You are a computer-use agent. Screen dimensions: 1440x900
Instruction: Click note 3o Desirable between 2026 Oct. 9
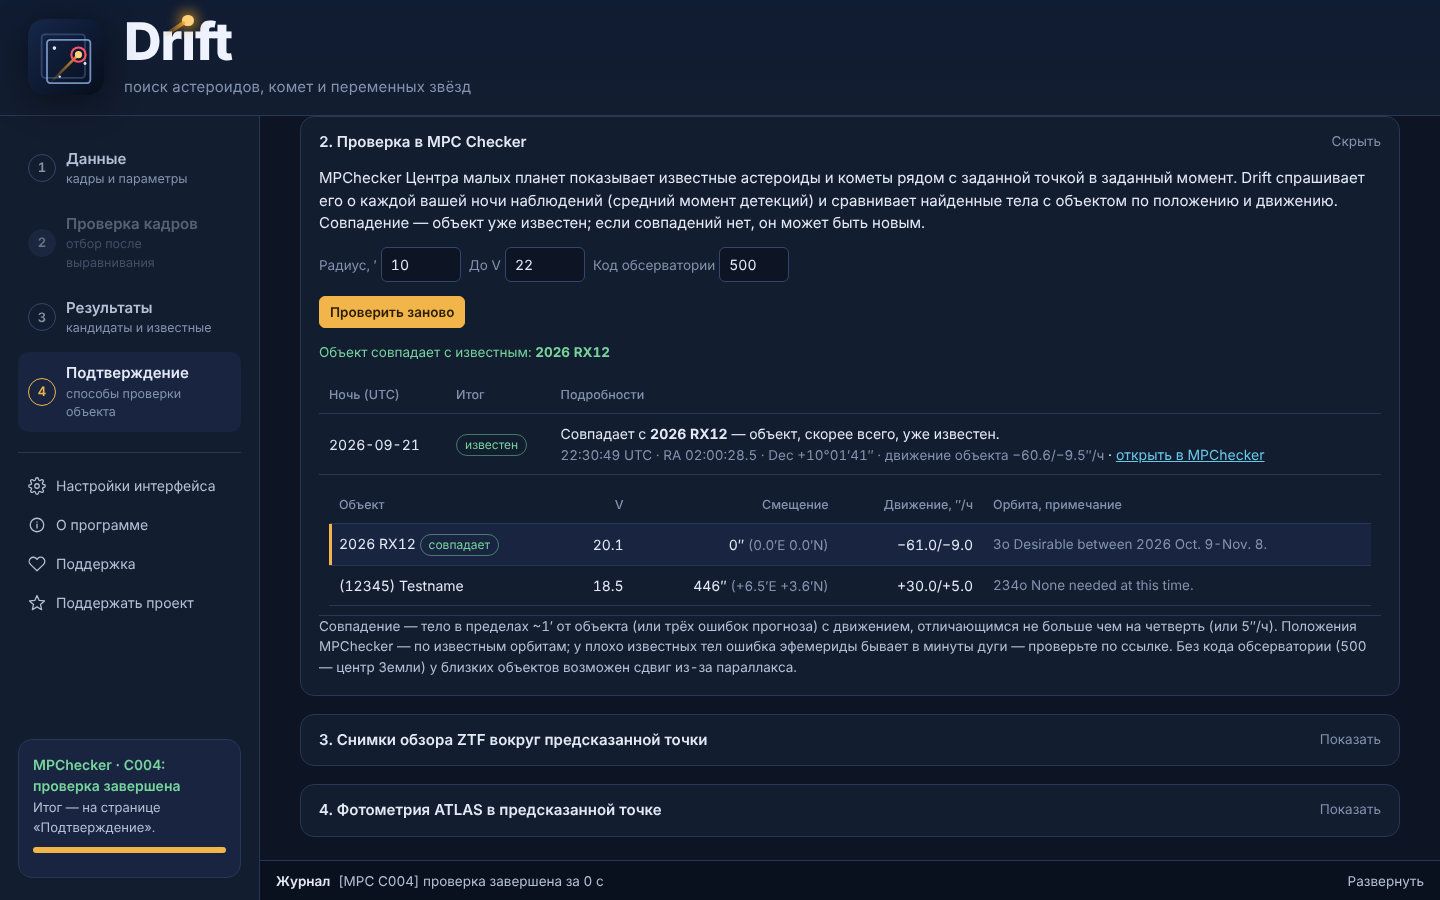1130,544
